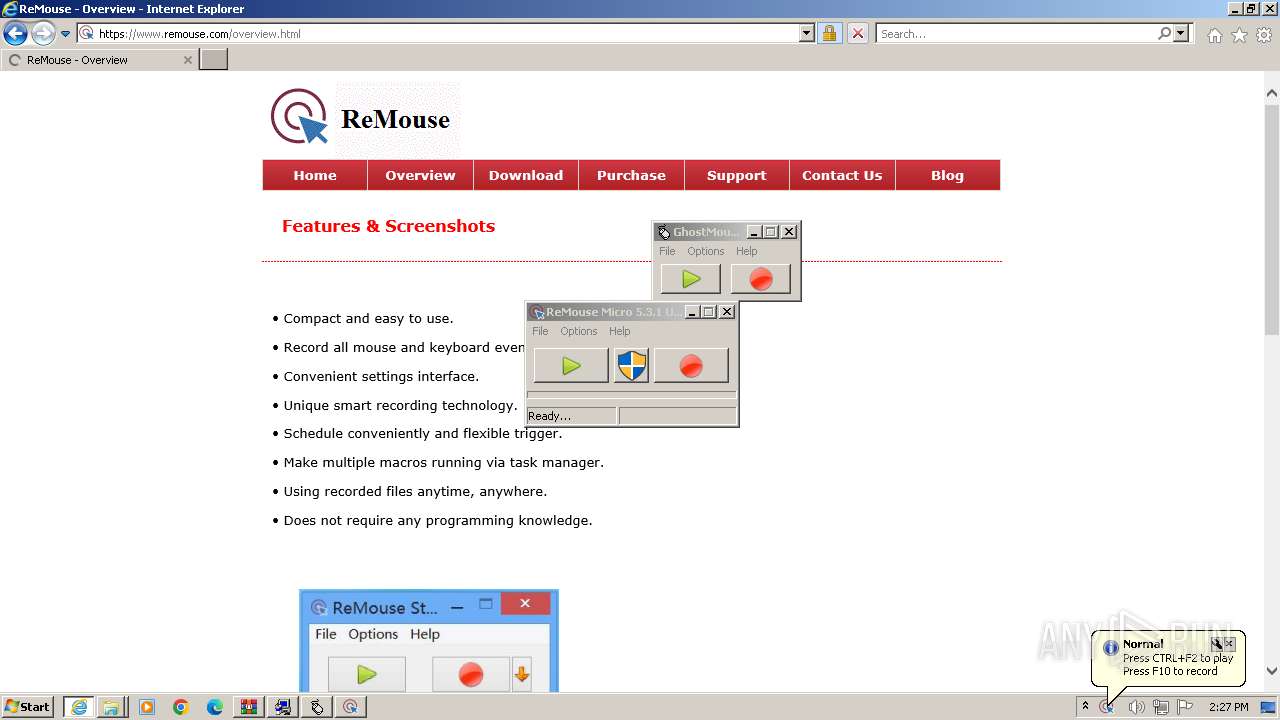The image size is (1280, 720).
Task: Click the volume speaker tray icon
Action: [x=1136, y=707]
